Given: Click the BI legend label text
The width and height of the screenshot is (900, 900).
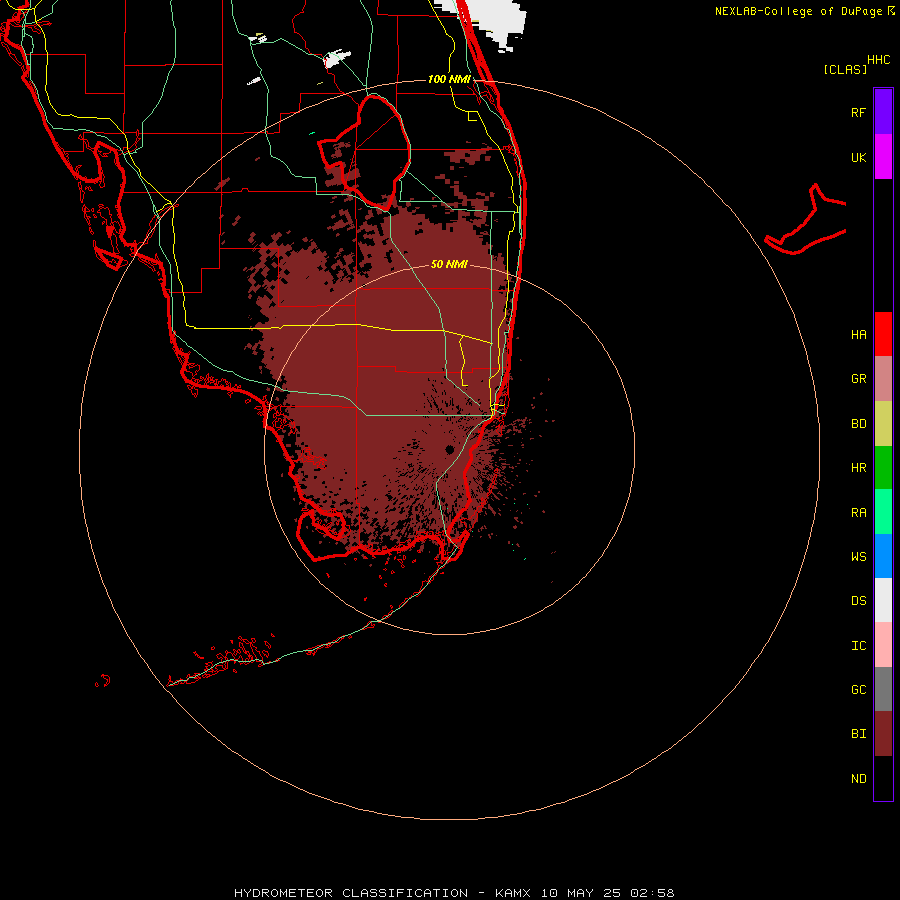Looking at the screenshot, I should tap(858, 734).
